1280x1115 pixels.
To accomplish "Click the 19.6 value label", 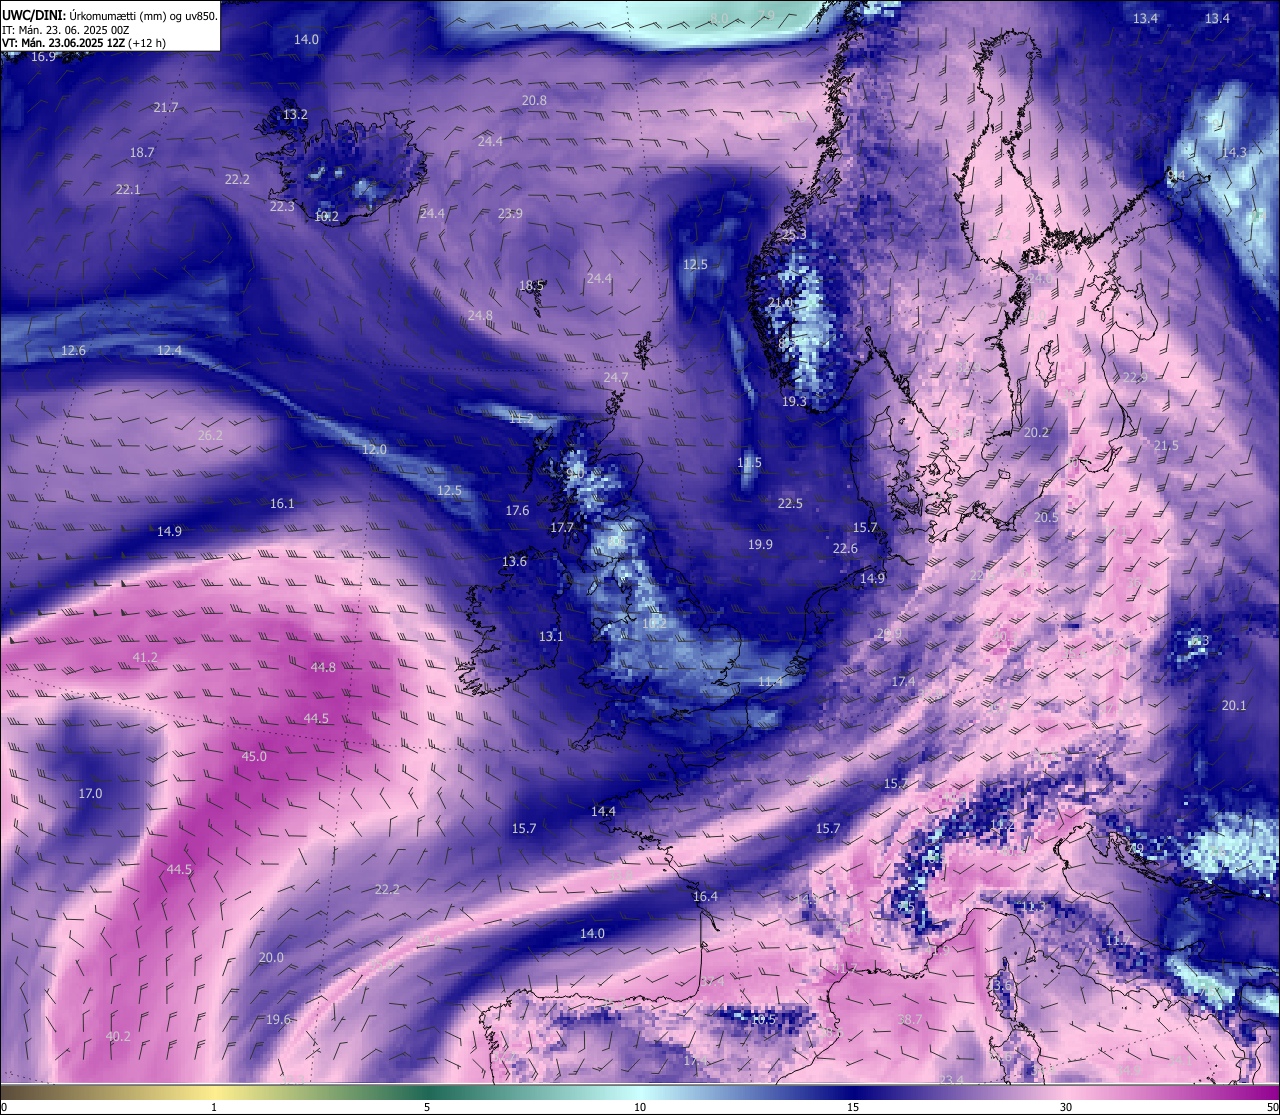I will click(278, 1019).
